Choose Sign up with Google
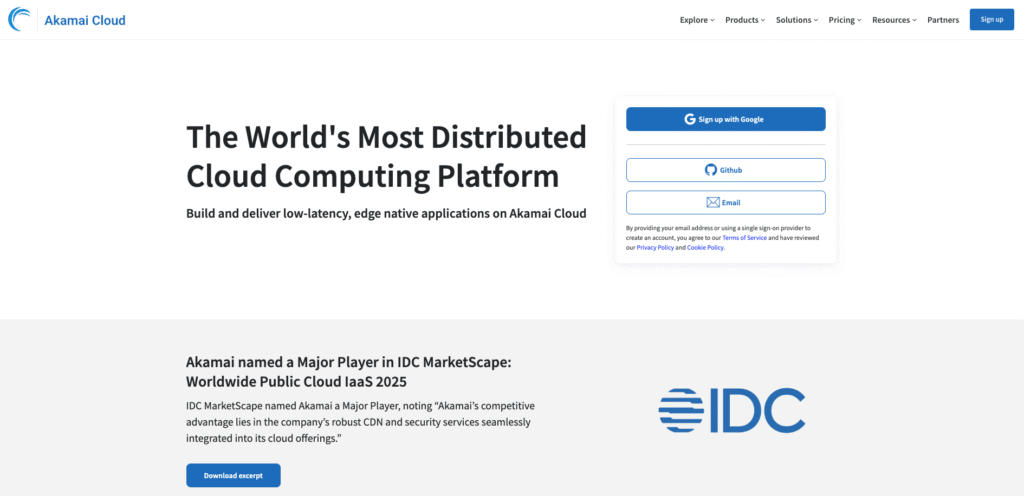1024x496 pixels. [726, 119]
